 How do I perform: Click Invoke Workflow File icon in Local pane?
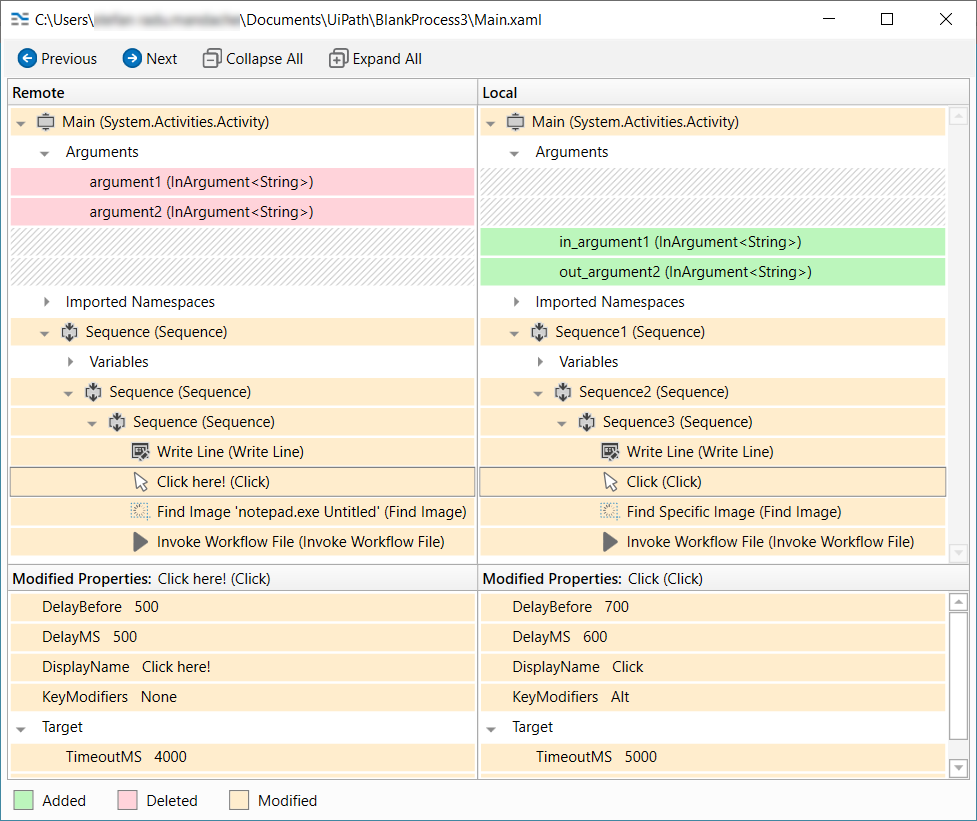point(610,542)
